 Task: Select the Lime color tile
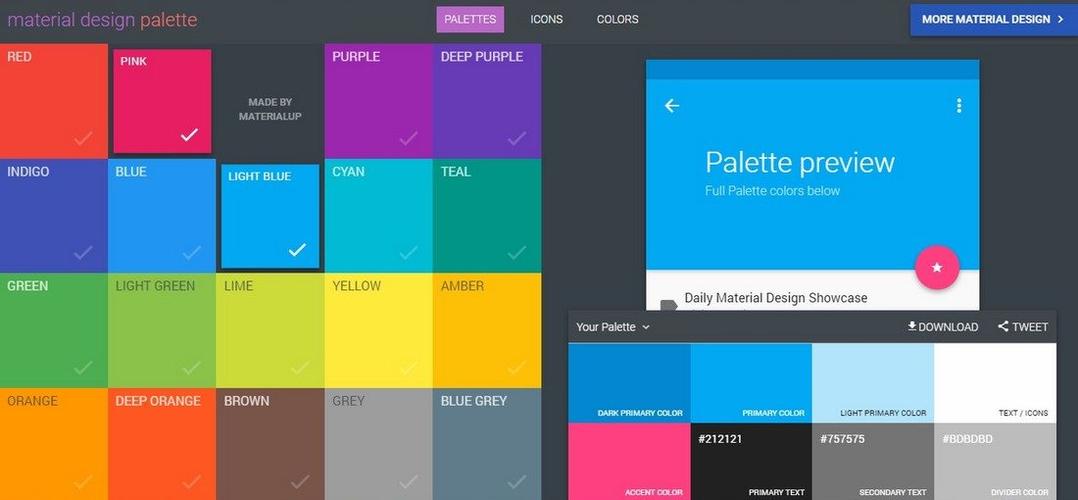(270, 330)
